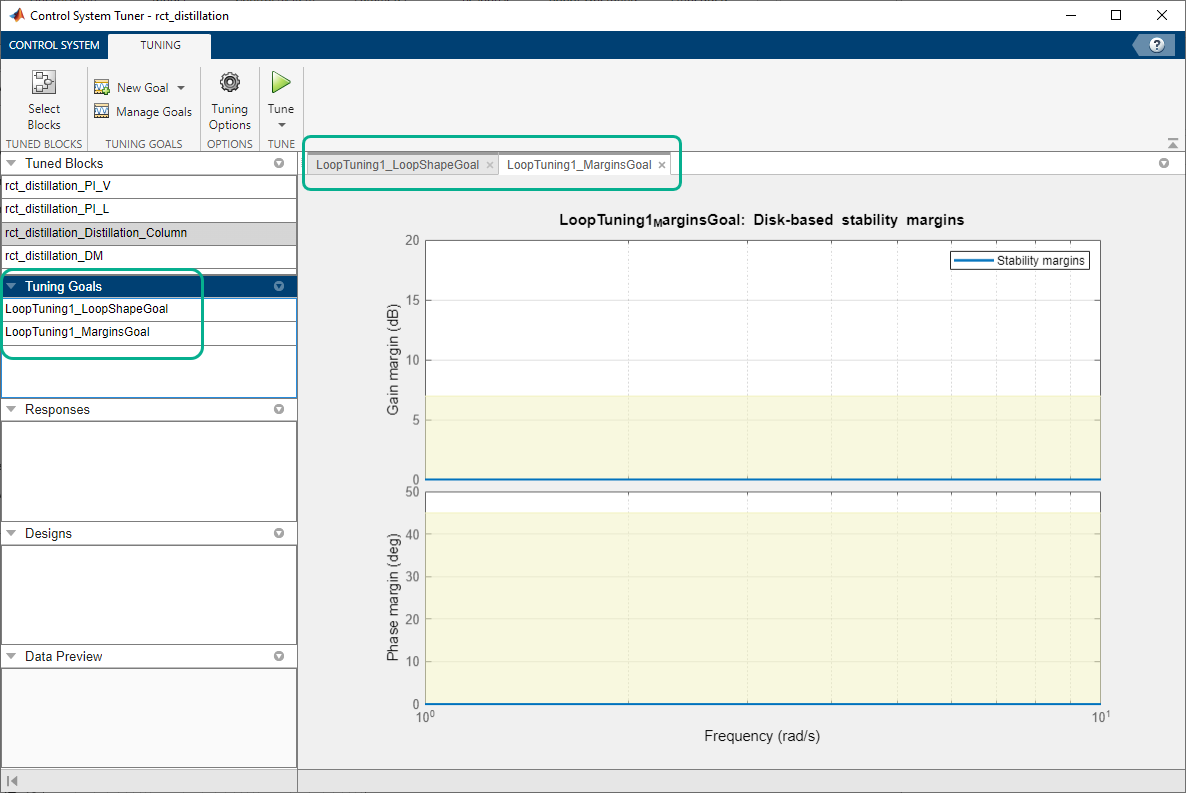Open the help question mark icon

pos(1157,45)
